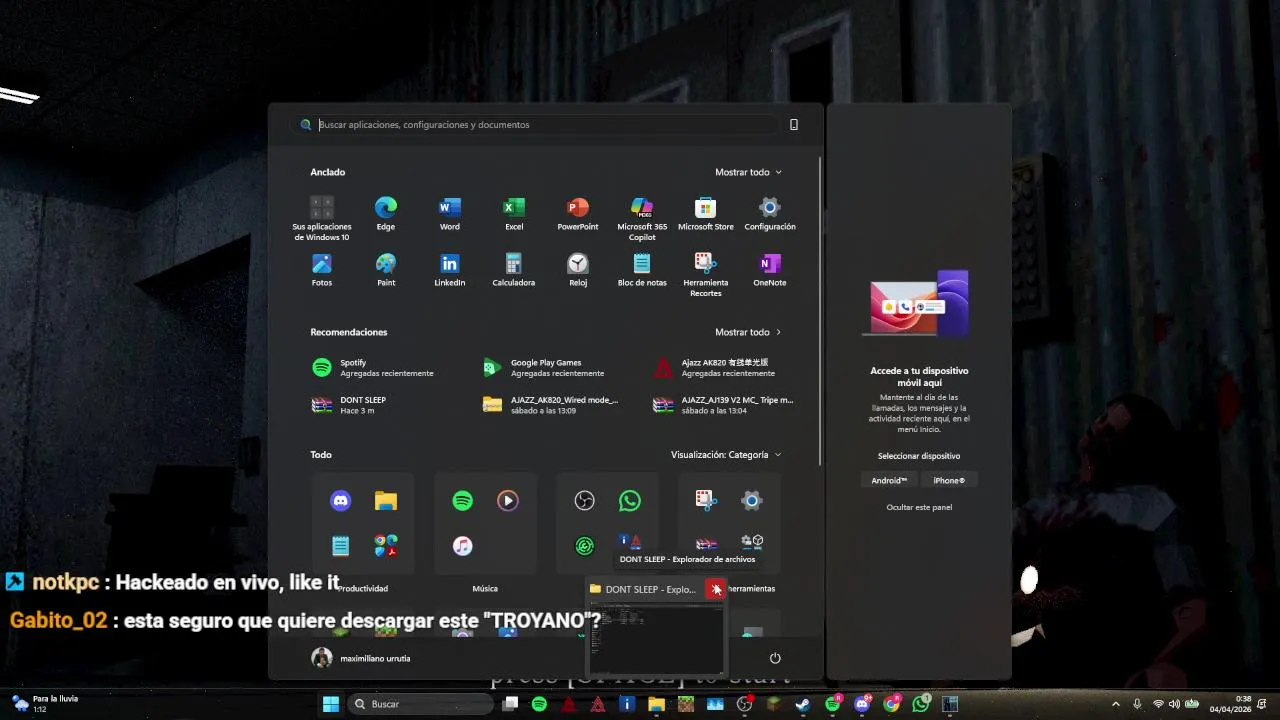The height and width of the screenshot is (720, 1280).
Task: Open WhatsApp from the taskbar
Action: tap(921, 704)
